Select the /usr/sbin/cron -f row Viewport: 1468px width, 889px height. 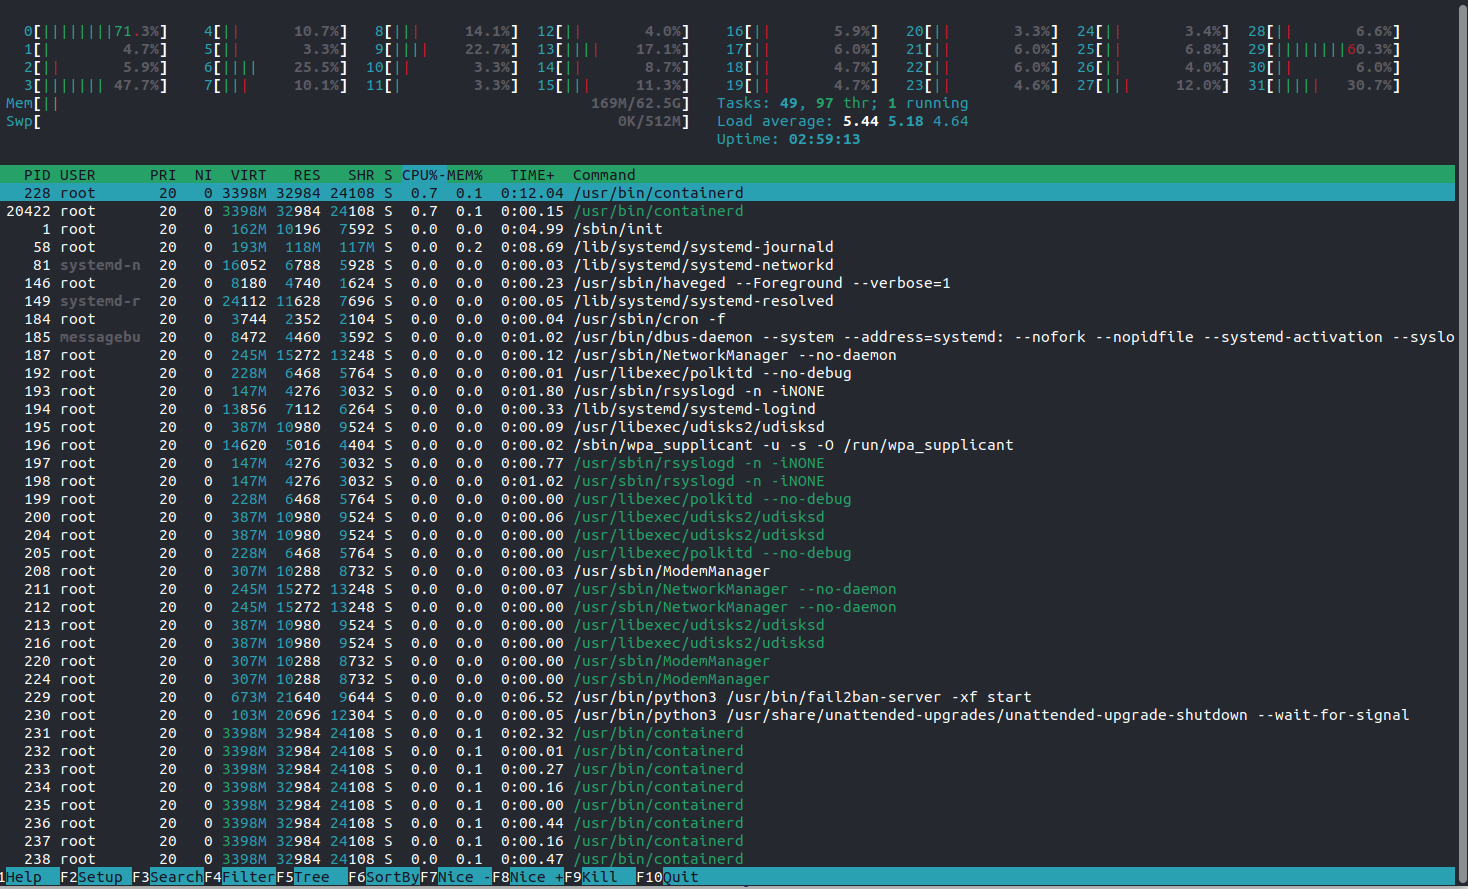pos(727,319)
